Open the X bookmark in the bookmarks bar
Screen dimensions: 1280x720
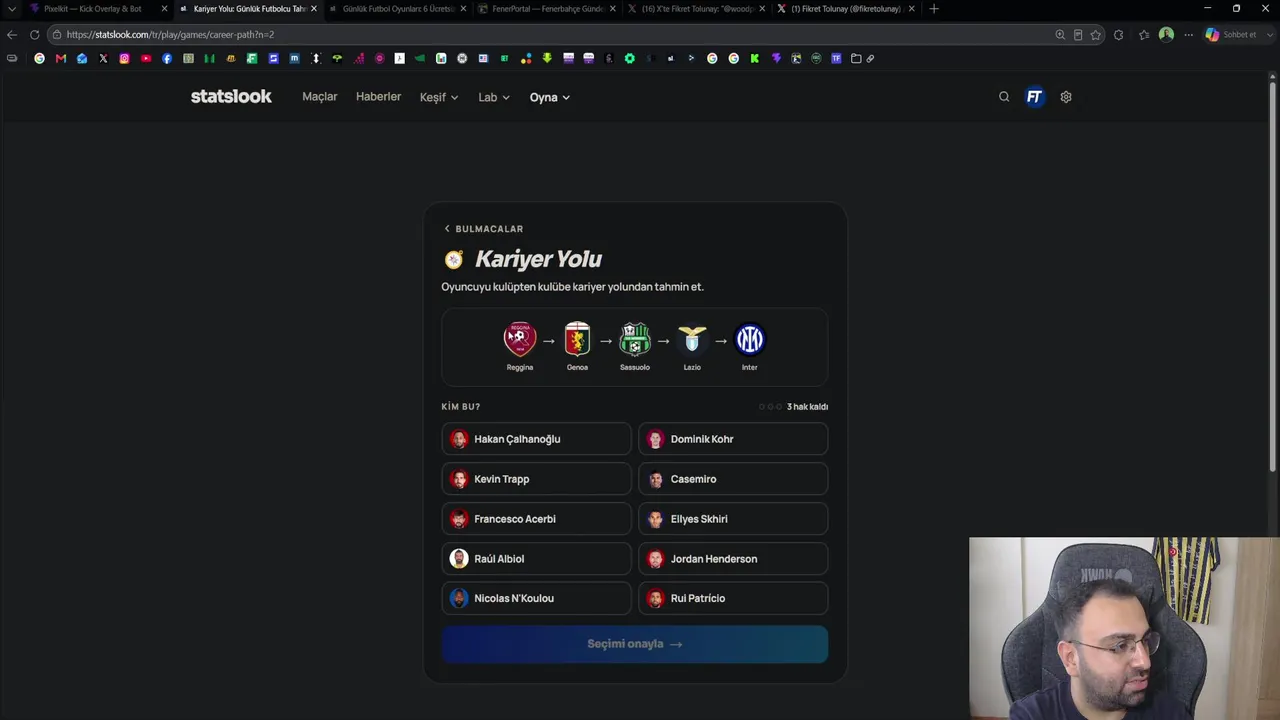tap(103, 58)
